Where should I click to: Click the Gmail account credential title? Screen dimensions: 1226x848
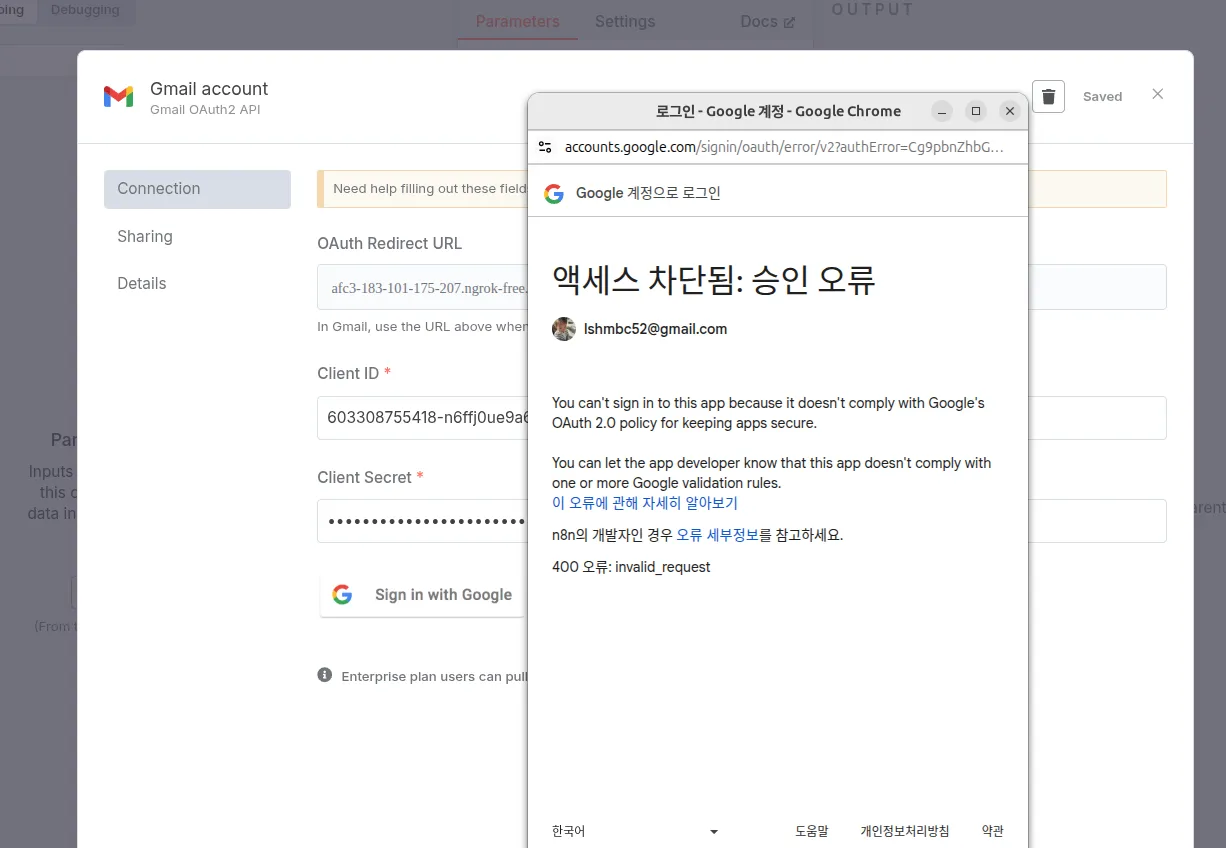pos(209,89)
